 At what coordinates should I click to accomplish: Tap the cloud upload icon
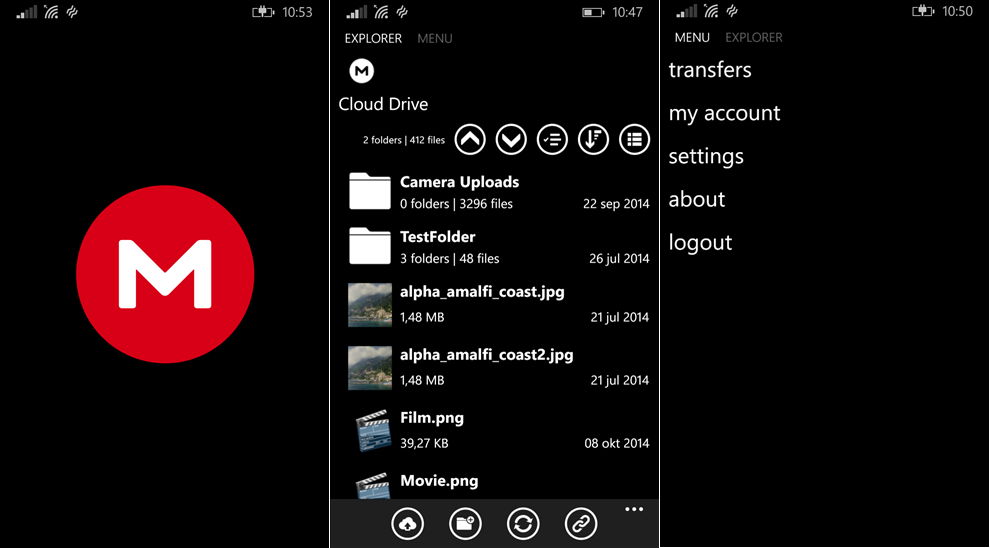click(407, 523)
